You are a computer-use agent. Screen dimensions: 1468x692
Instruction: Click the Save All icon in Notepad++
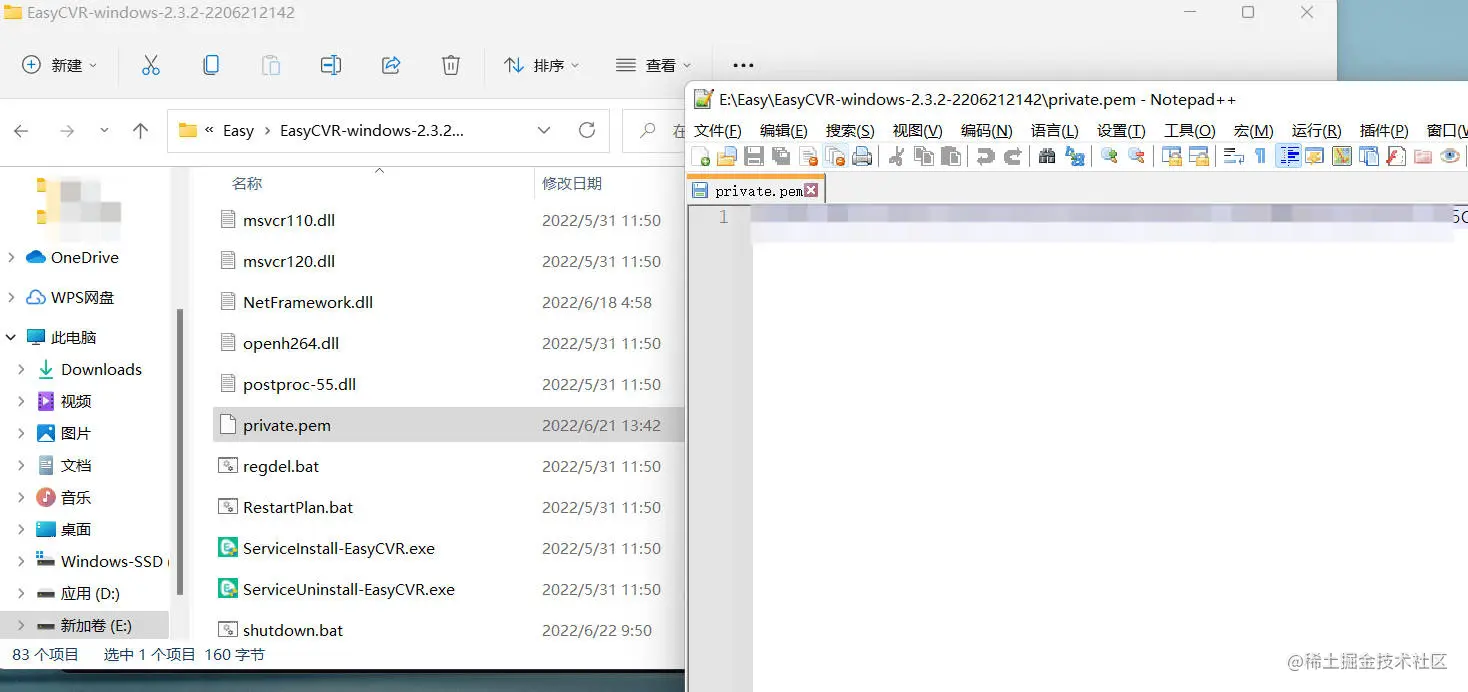point(781,156)
